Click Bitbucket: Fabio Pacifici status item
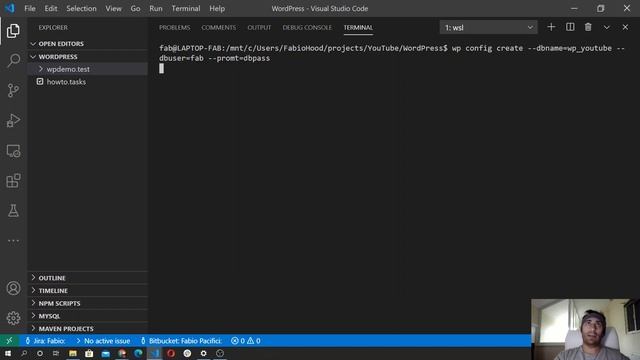Screen dimensions: 640x360 (x=181, y=340)
